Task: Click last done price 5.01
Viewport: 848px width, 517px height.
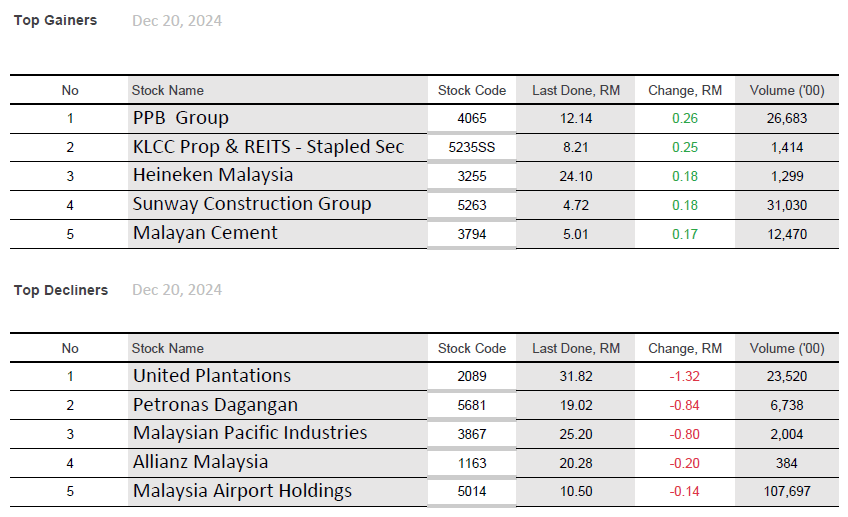Action: pos(576,234)
